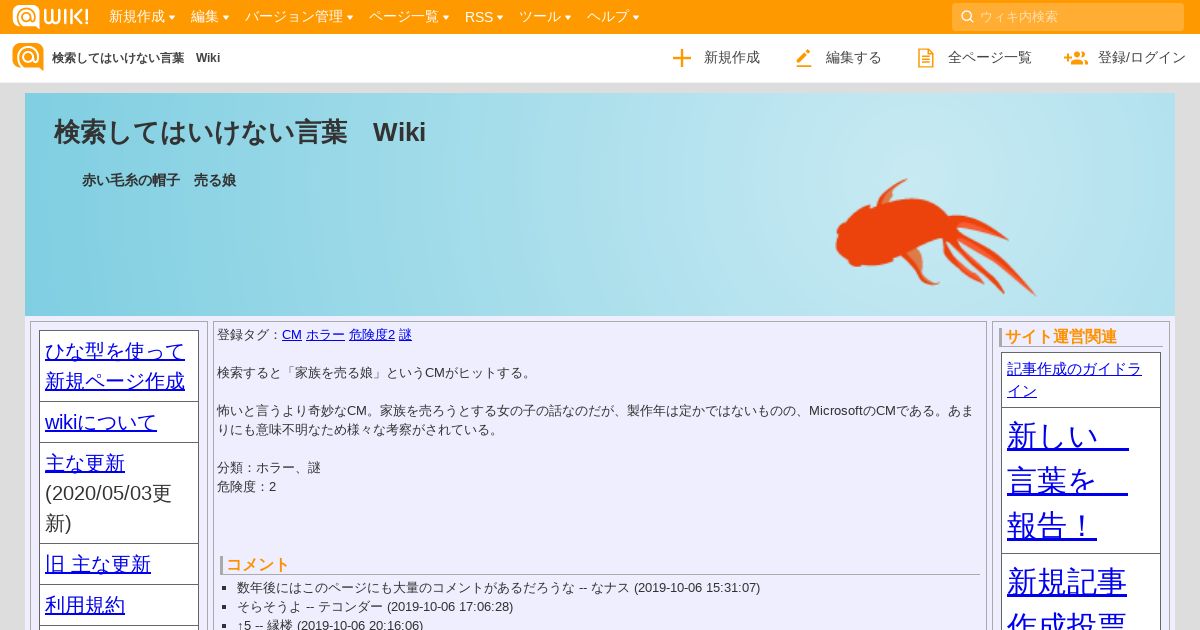Click the 分類：ホラー、謎 line
The image size is (1200, 630).
[x=269, y=468]
